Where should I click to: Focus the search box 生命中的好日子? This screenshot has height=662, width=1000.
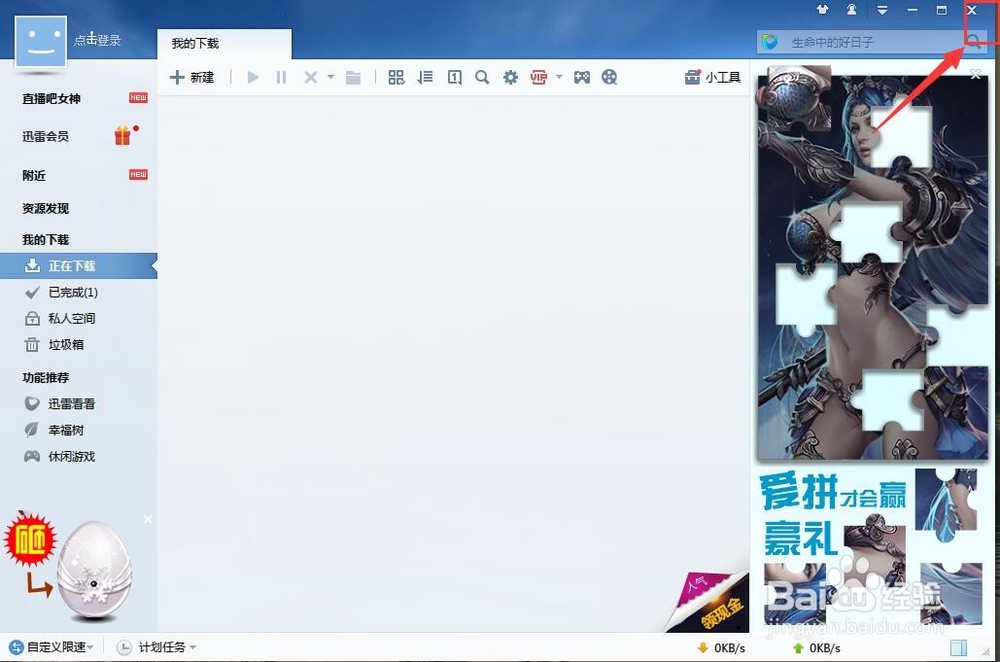(x=871, y=42)
